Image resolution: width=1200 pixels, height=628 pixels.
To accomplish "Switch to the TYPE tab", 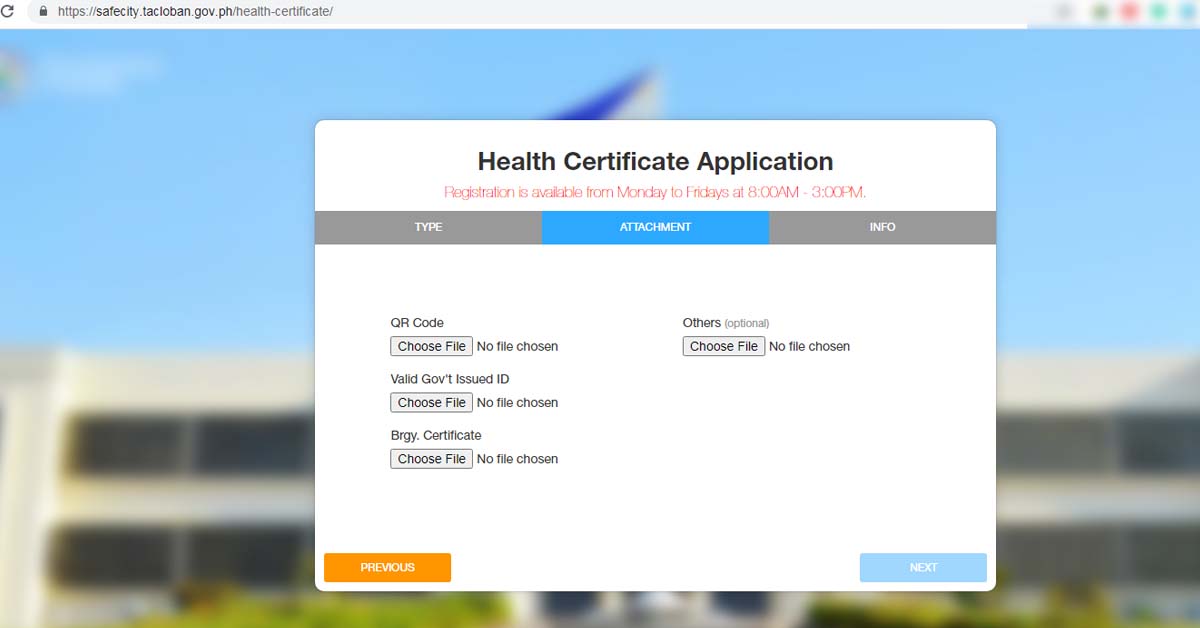I will (427, 227).
